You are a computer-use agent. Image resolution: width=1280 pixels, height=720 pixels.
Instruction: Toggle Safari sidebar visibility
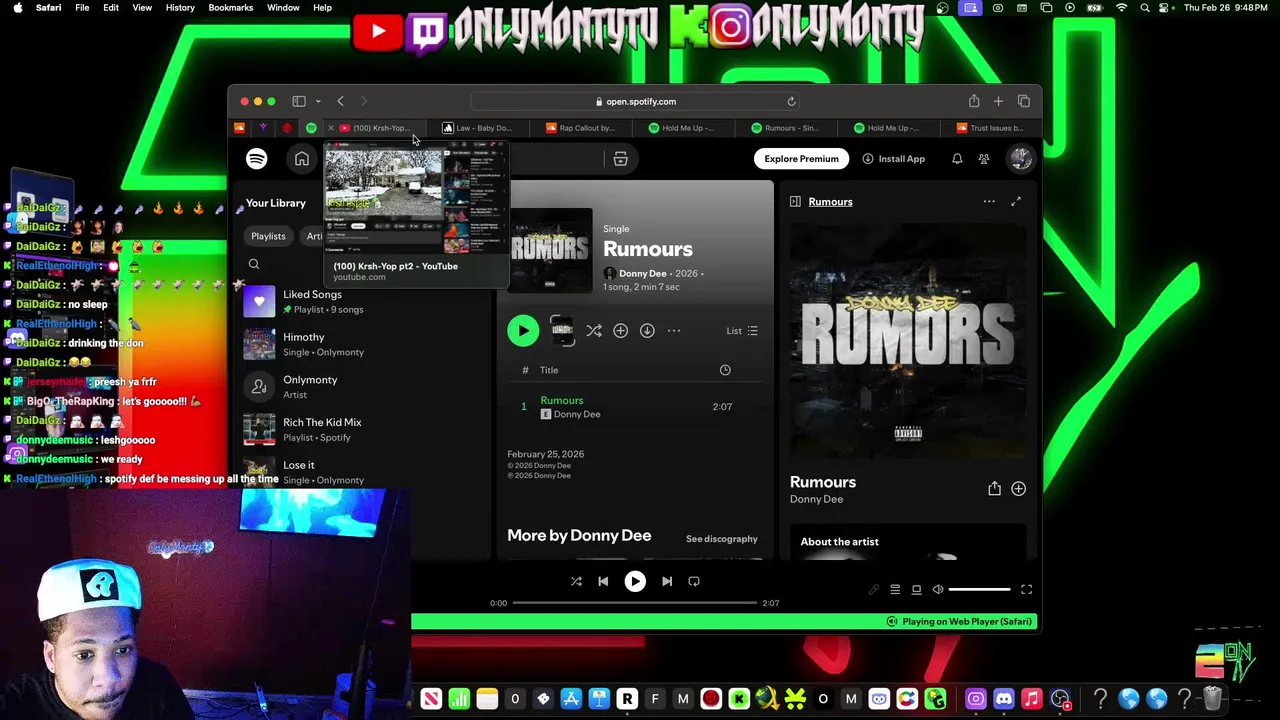coord(299,101)
